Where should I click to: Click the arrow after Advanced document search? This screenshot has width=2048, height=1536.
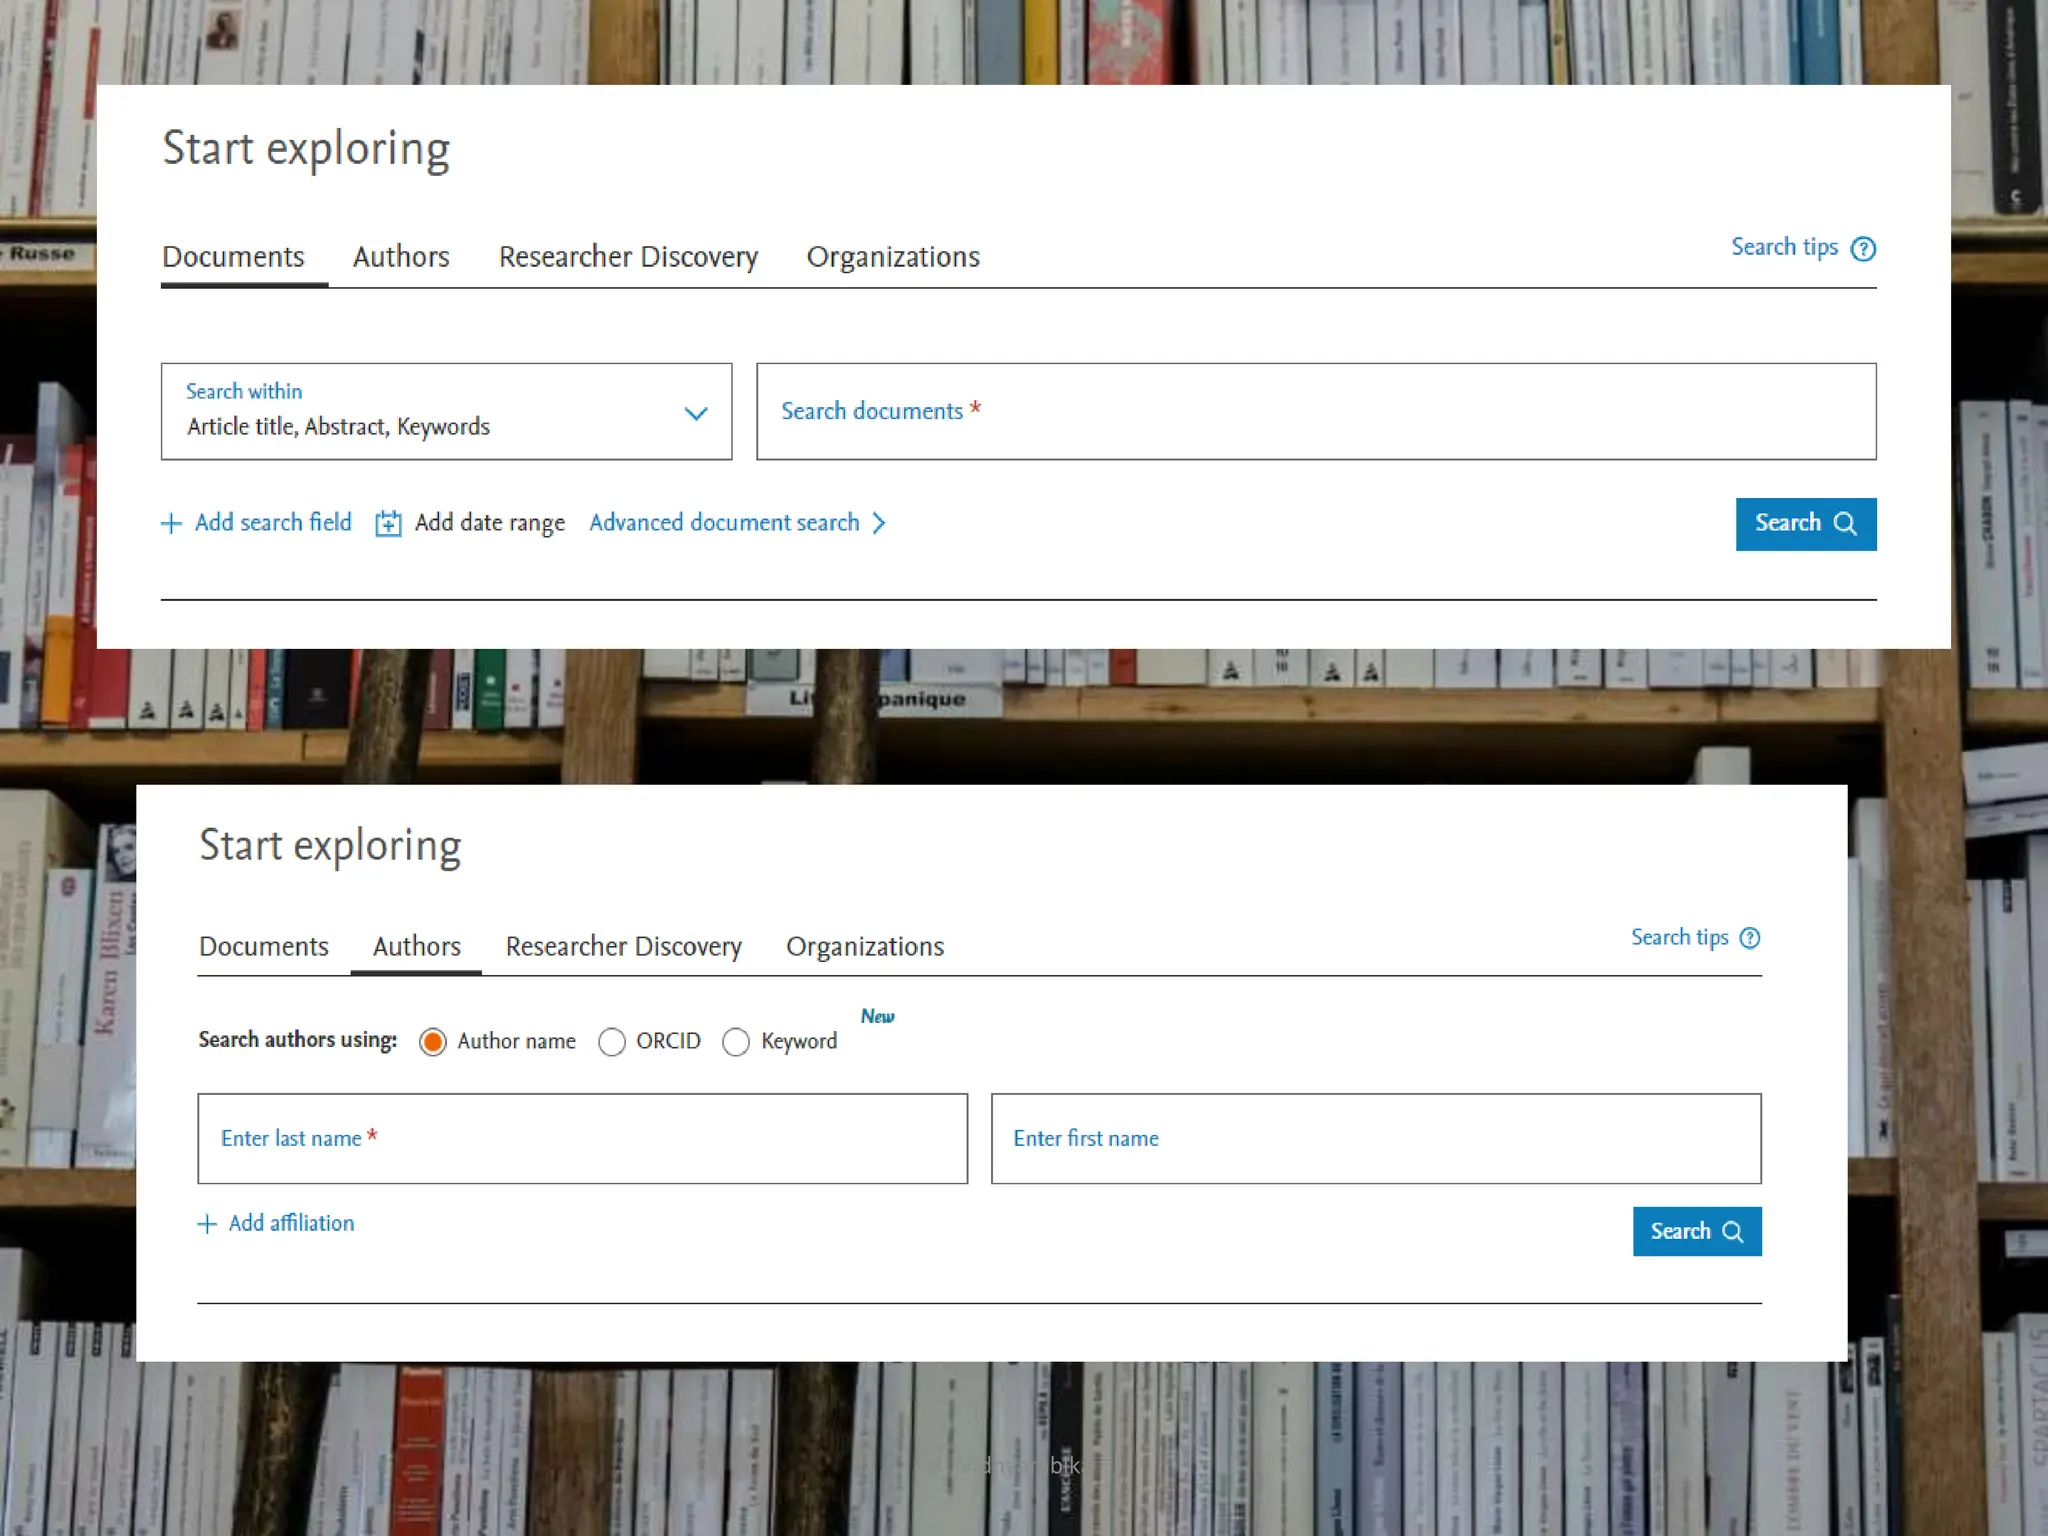[x=879, y=523]
